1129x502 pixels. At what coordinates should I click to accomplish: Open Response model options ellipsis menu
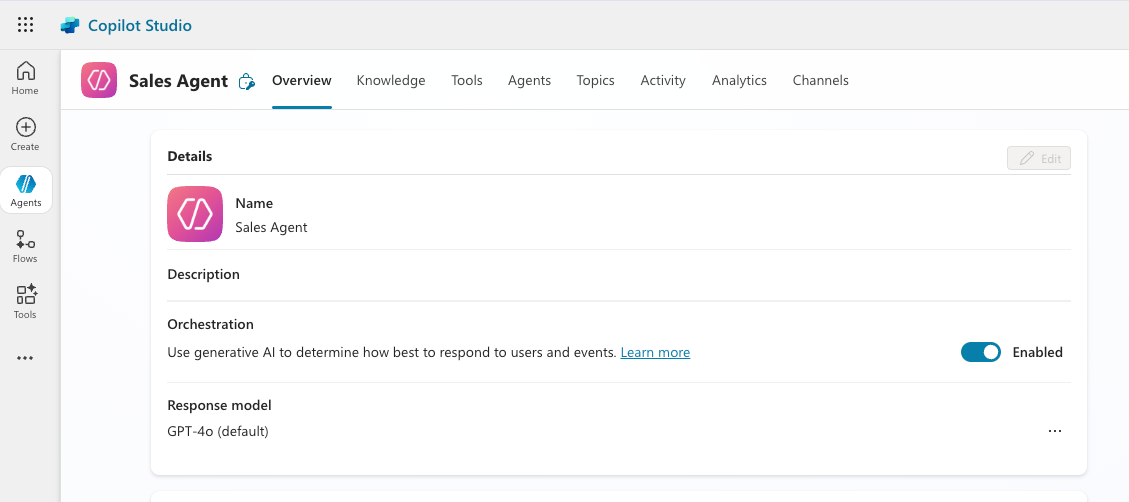(1054, 431)
